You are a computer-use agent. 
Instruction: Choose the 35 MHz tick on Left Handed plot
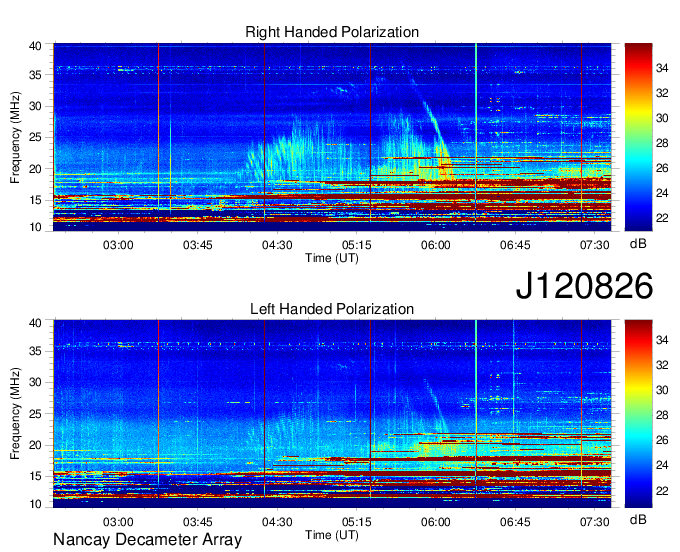pyautogui.click(x=36, y=351)
